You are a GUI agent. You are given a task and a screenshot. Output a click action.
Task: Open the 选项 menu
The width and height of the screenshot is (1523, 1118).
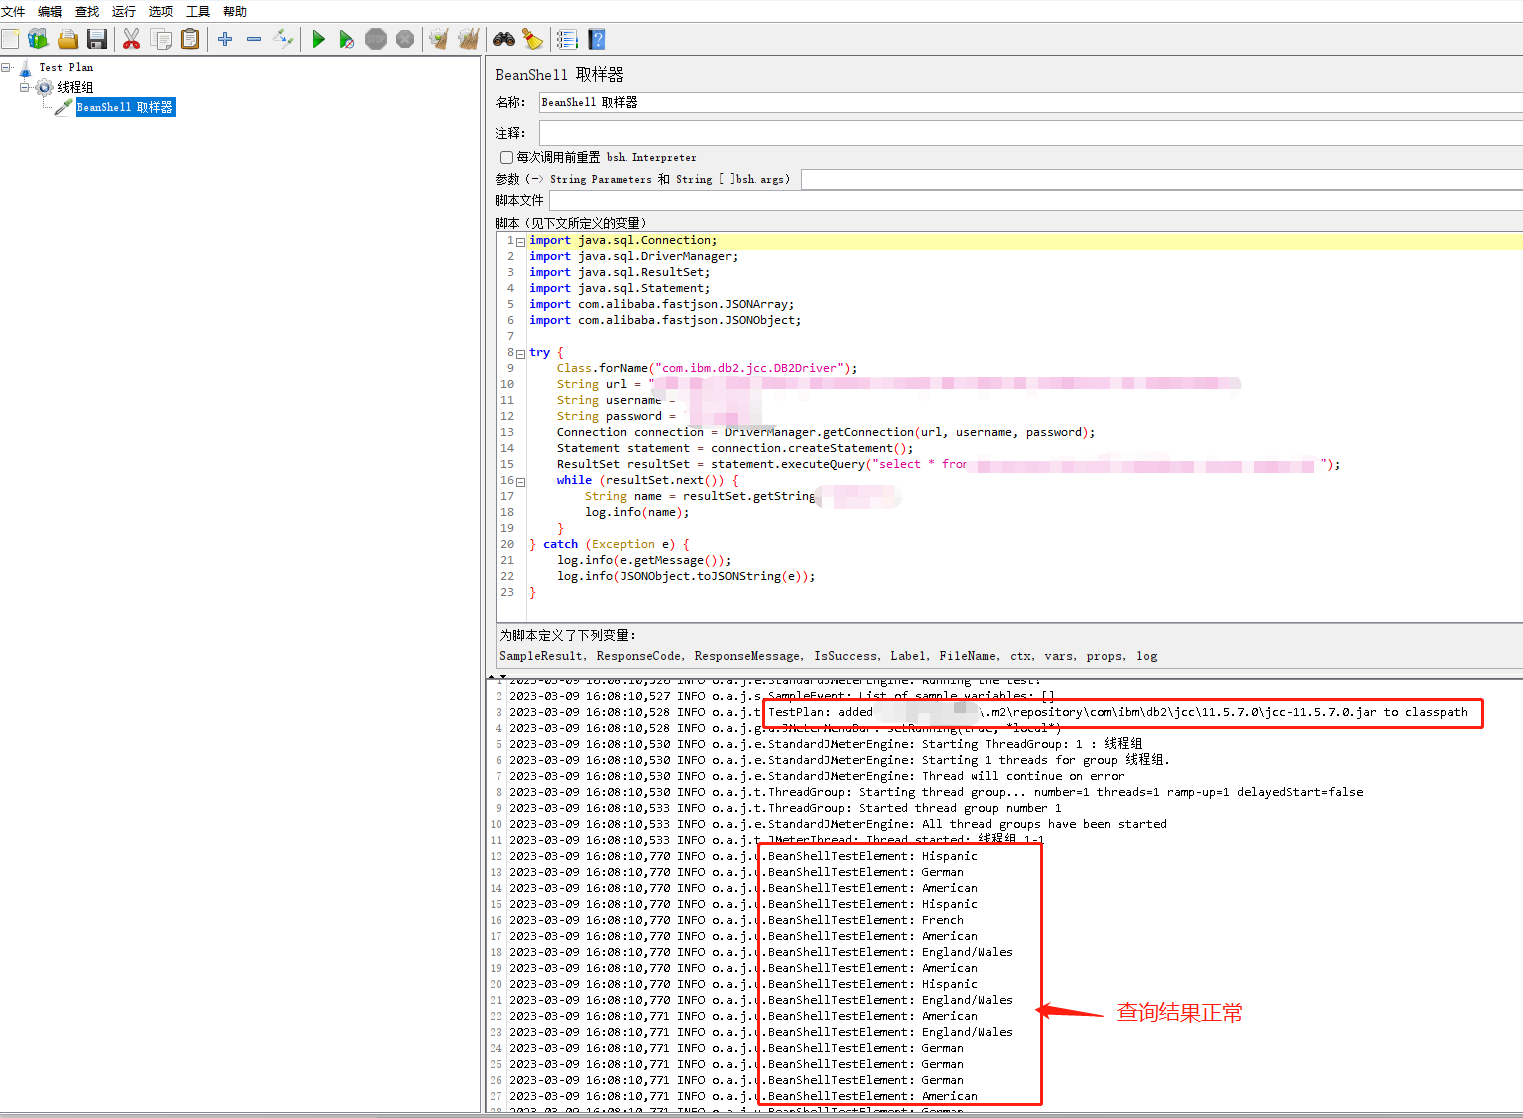click(x=160, y=11)
